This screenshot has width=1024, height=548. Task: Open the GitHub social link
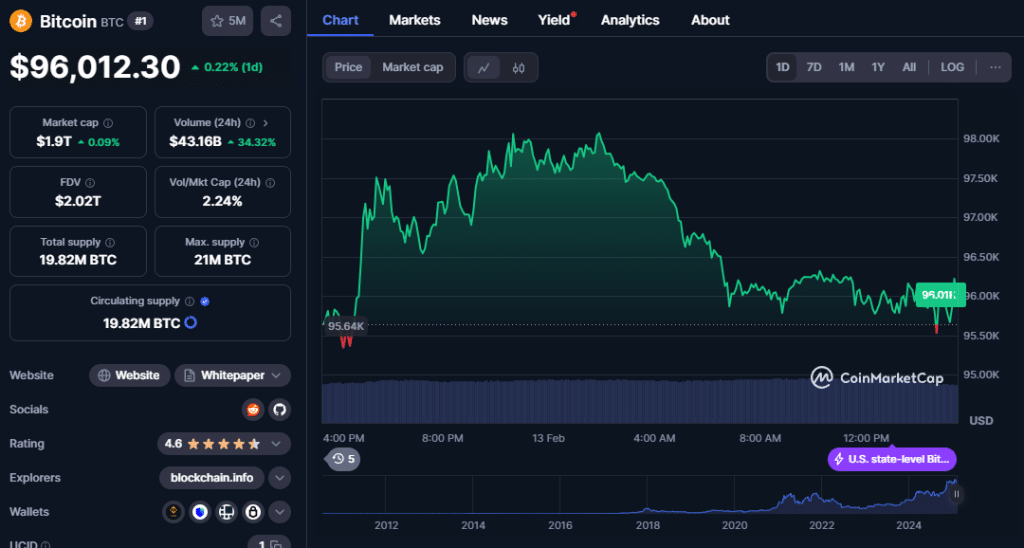280,410
